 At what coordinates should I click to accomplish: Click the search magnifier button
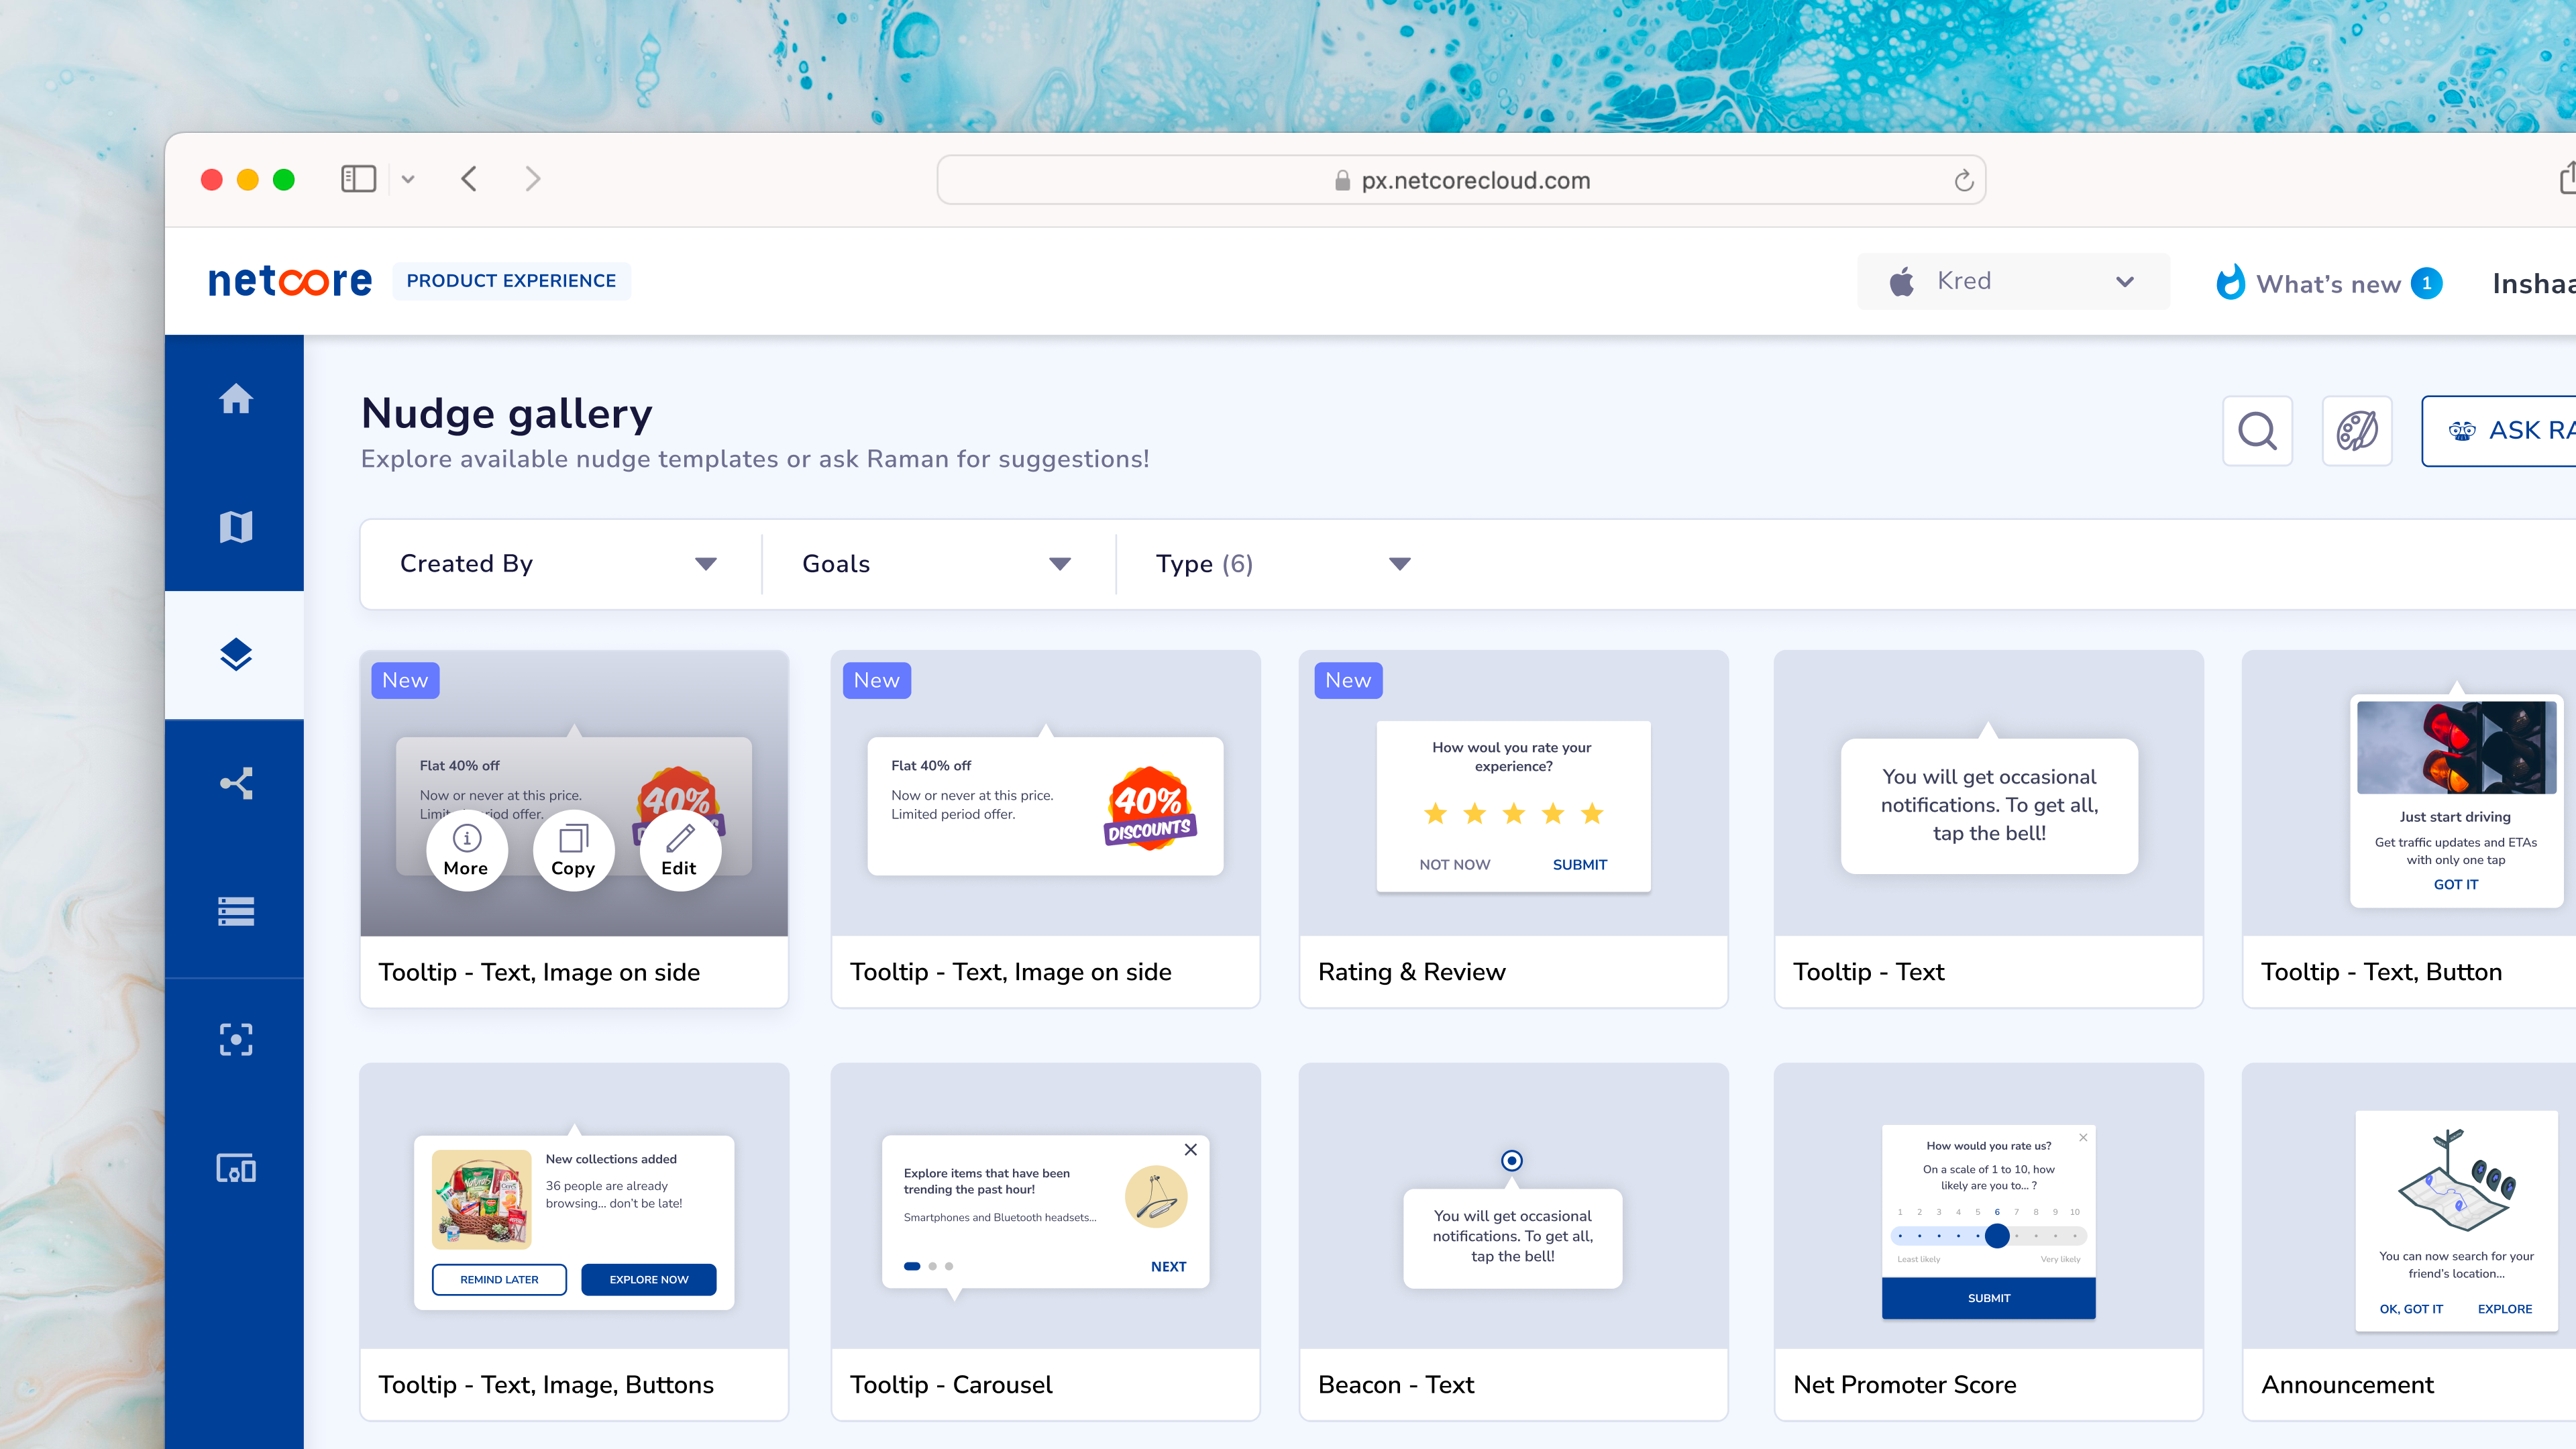pos(2257,431)
